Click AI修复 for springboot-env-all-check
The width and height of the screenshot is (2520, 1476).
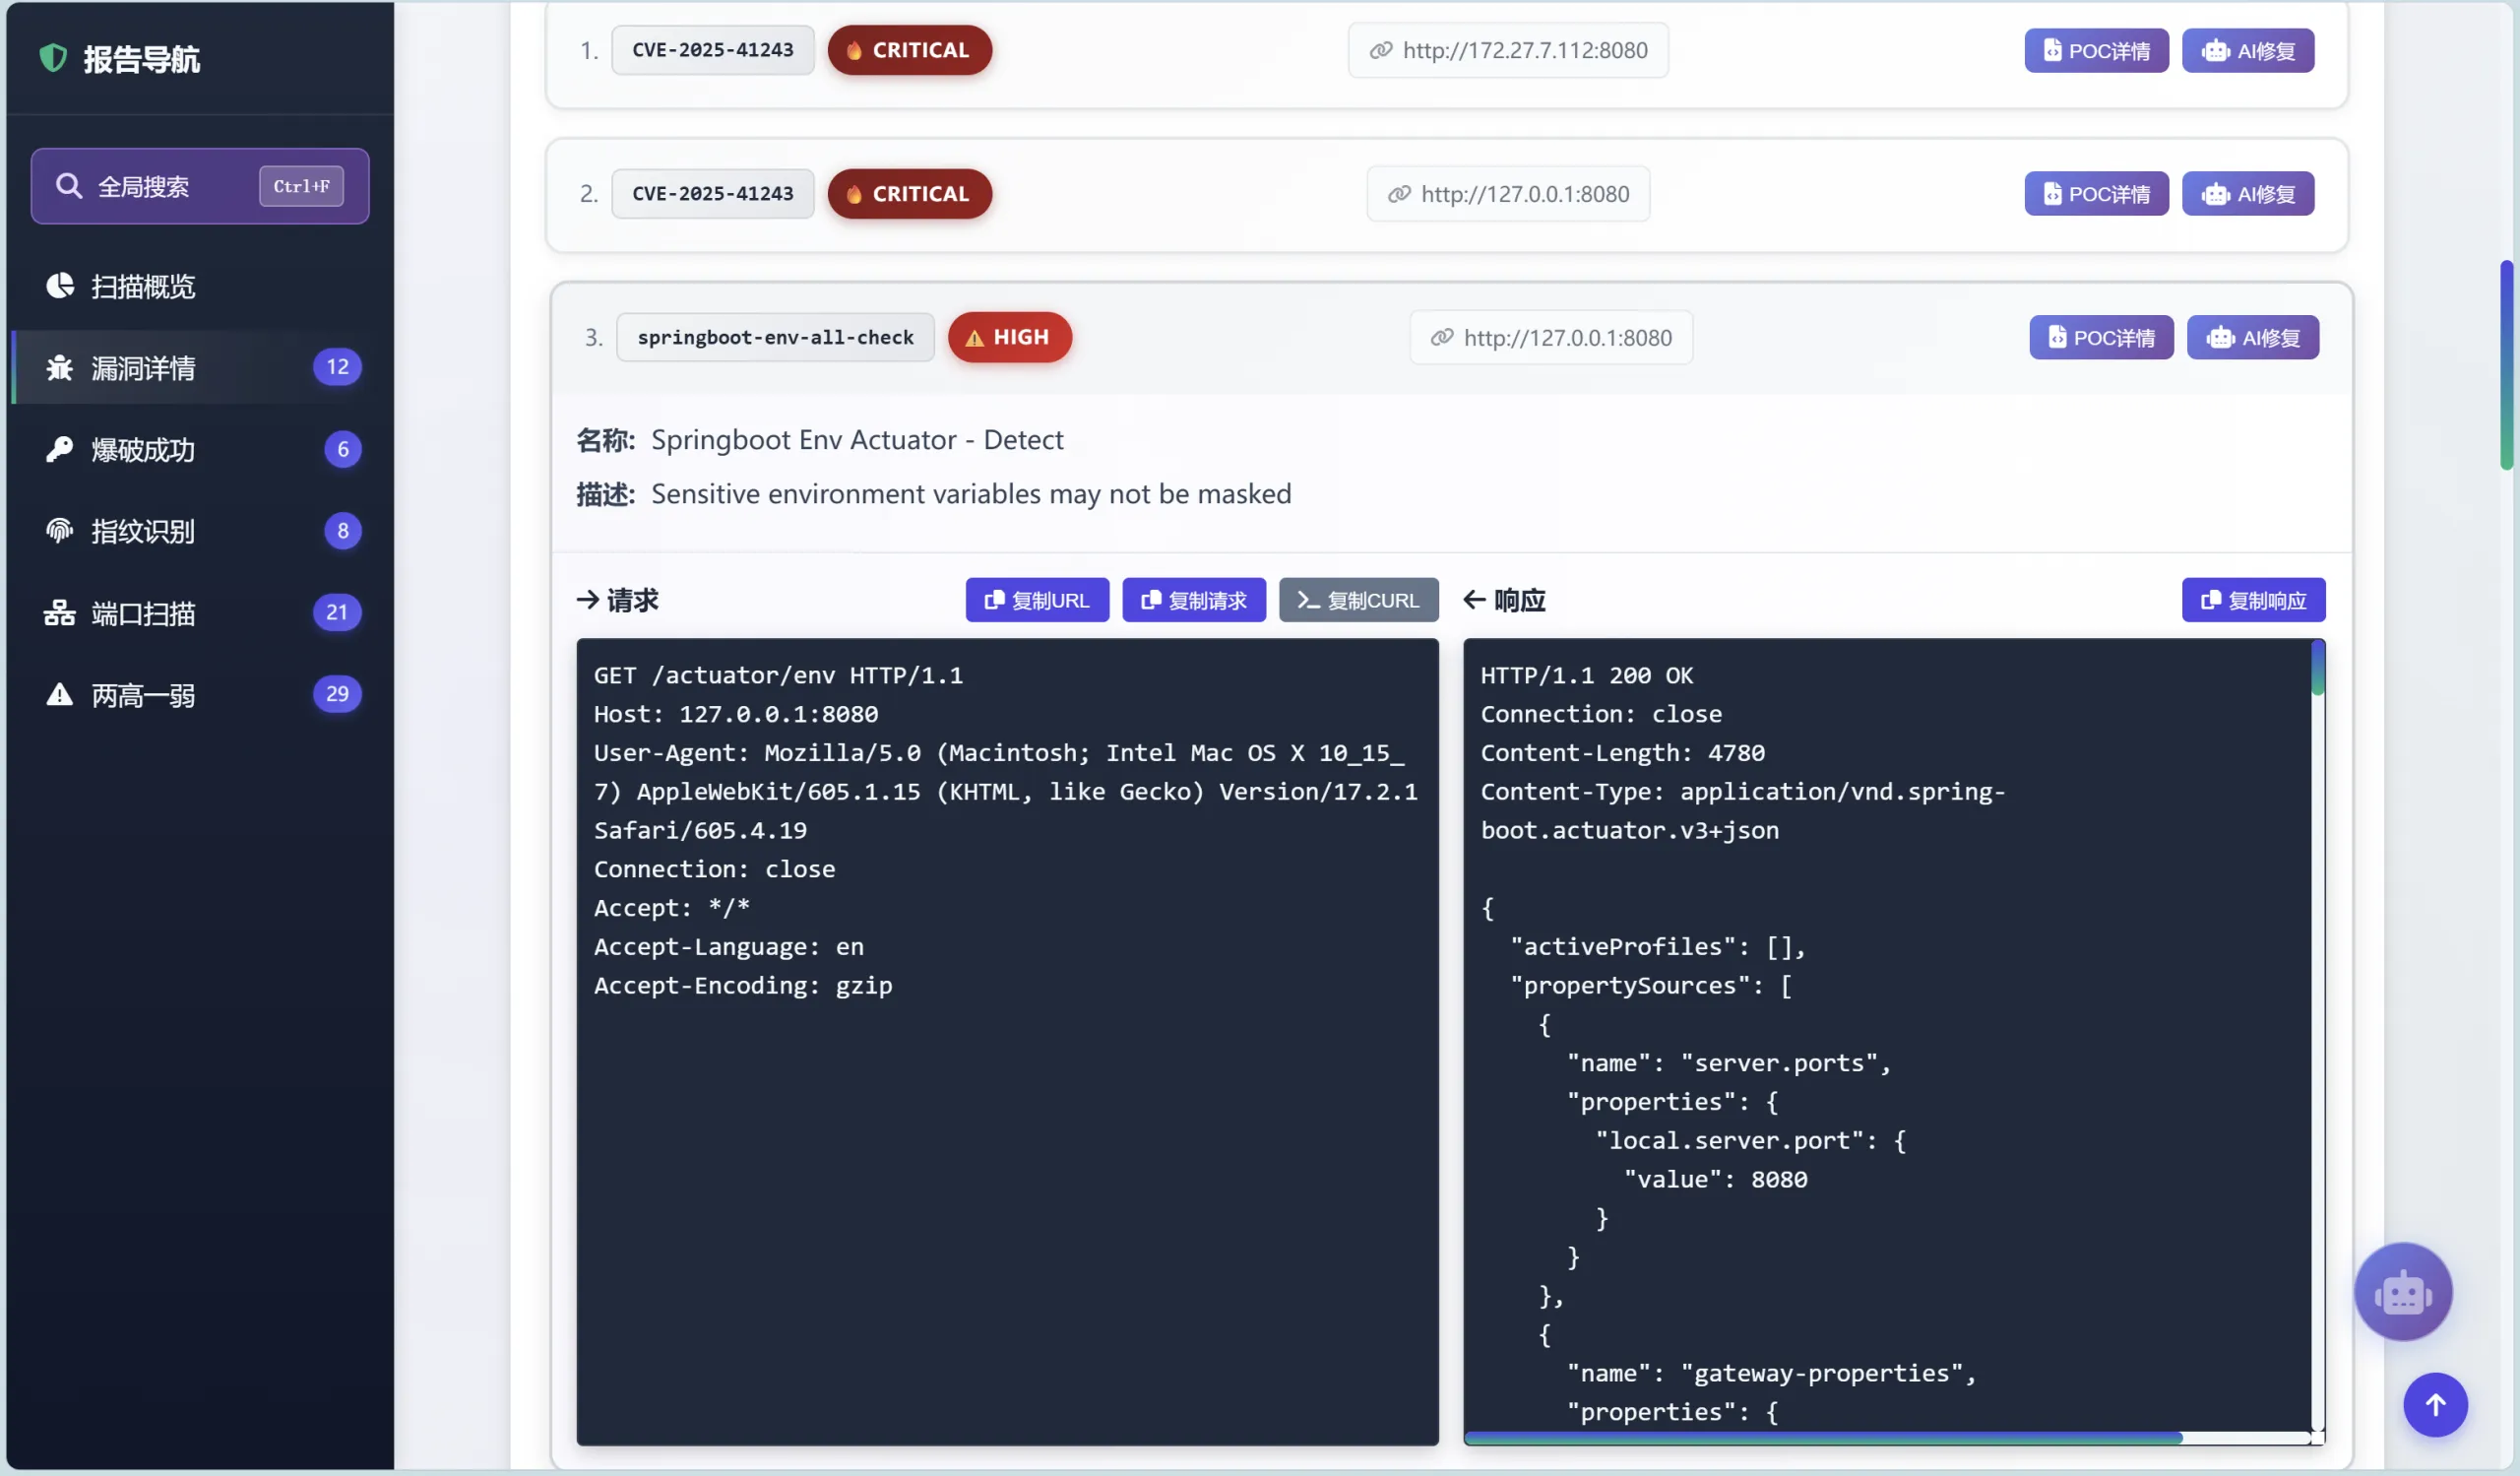coord(2253,337)
